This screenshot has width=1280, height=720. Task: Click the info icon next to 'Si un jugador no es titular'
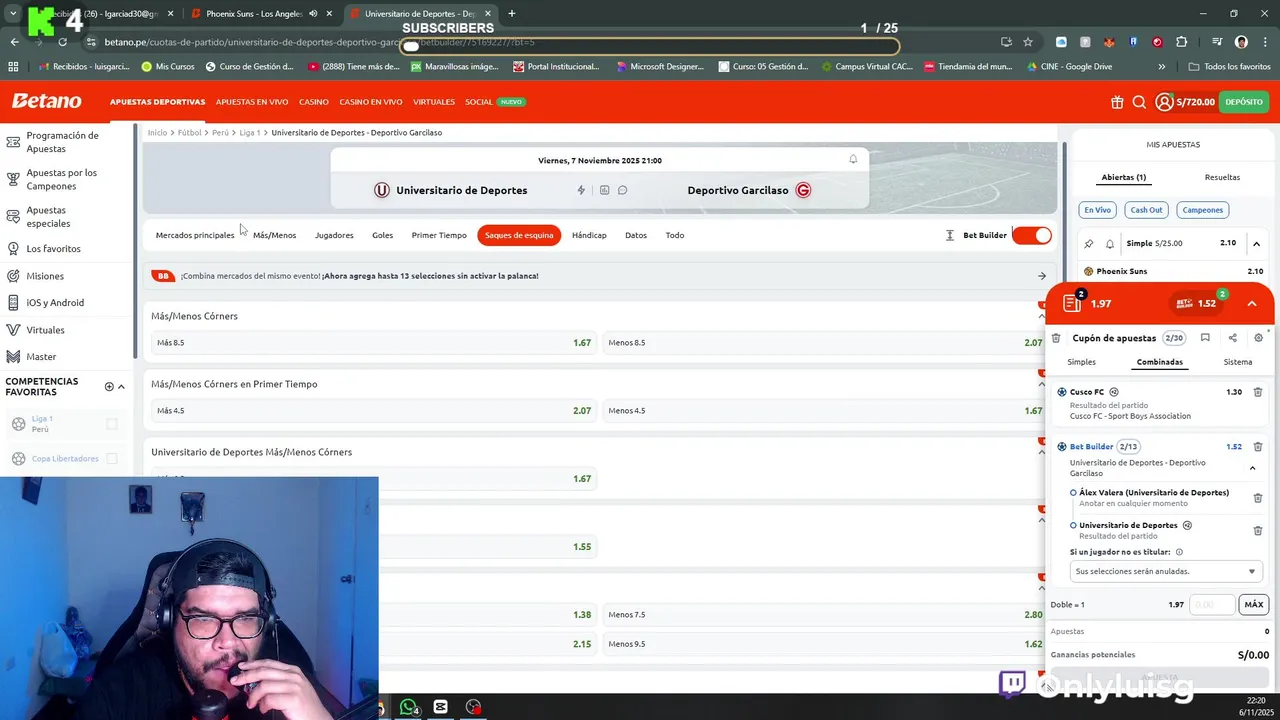[1179, 552]
